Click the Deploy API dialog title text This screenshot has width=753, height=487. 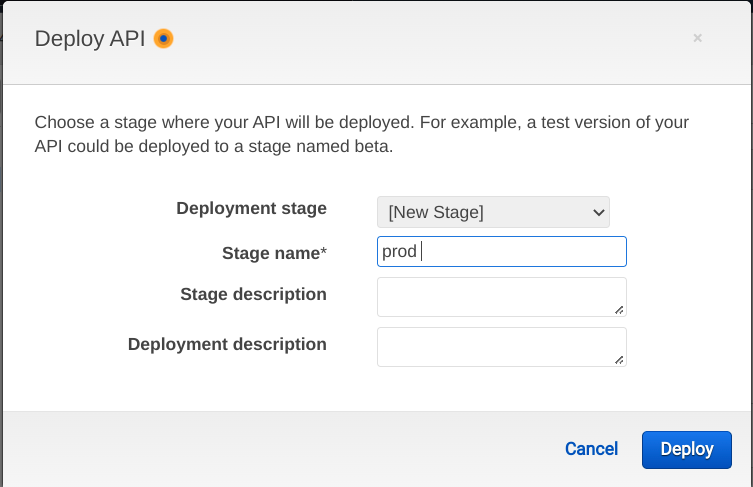point(90,40)
